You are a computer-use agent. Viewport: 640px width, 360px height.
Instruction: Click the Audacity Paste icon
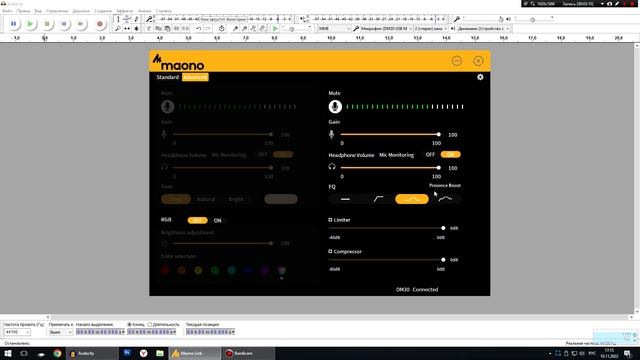167,29
